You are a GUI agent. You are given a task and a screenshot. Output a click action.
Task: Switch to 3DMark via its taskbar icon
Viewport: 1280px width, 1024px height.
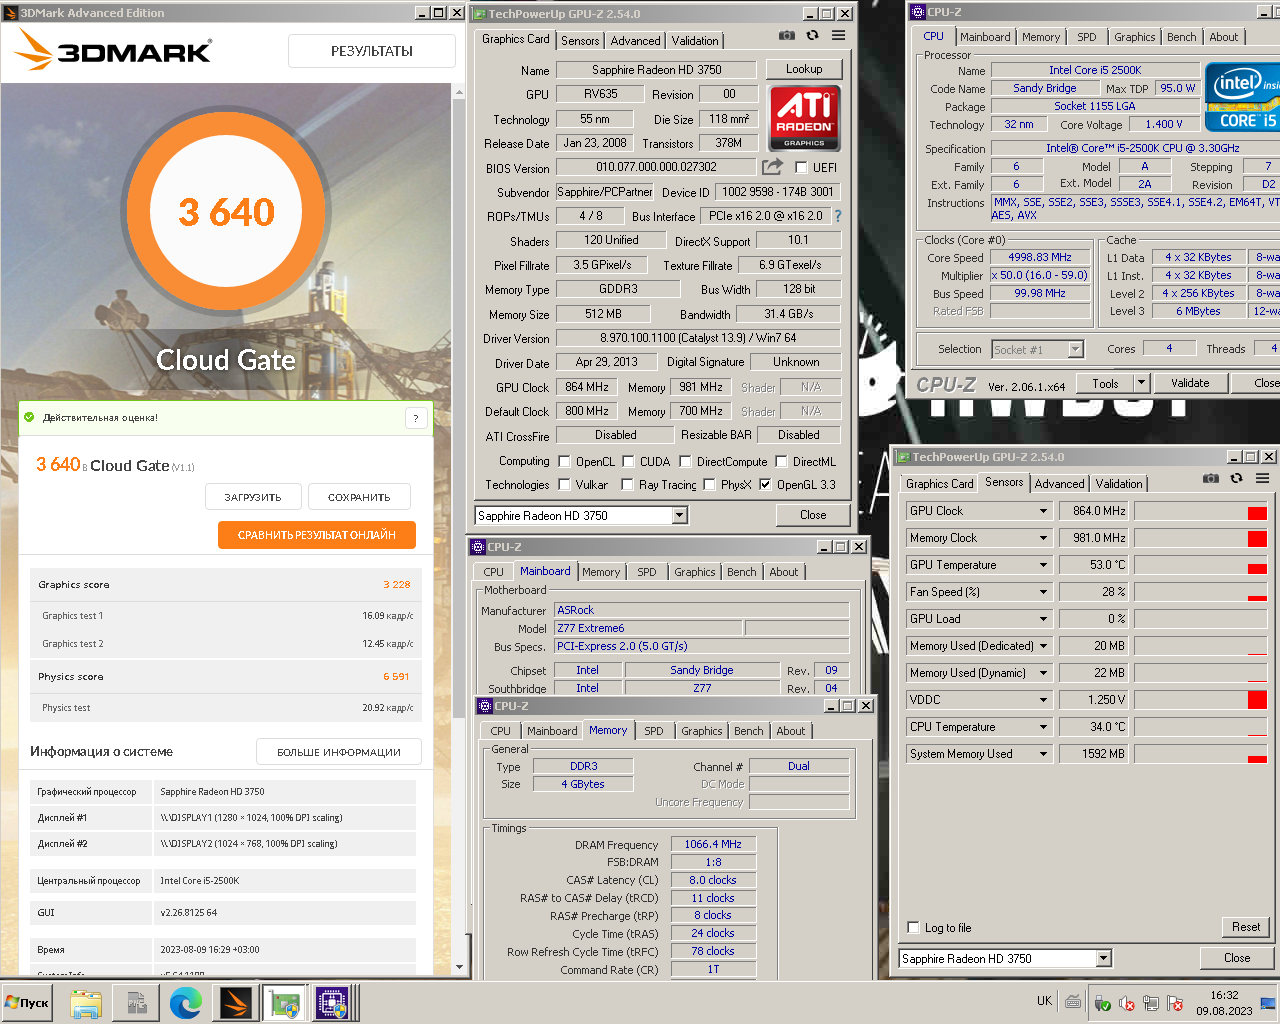click(235, 1003)
